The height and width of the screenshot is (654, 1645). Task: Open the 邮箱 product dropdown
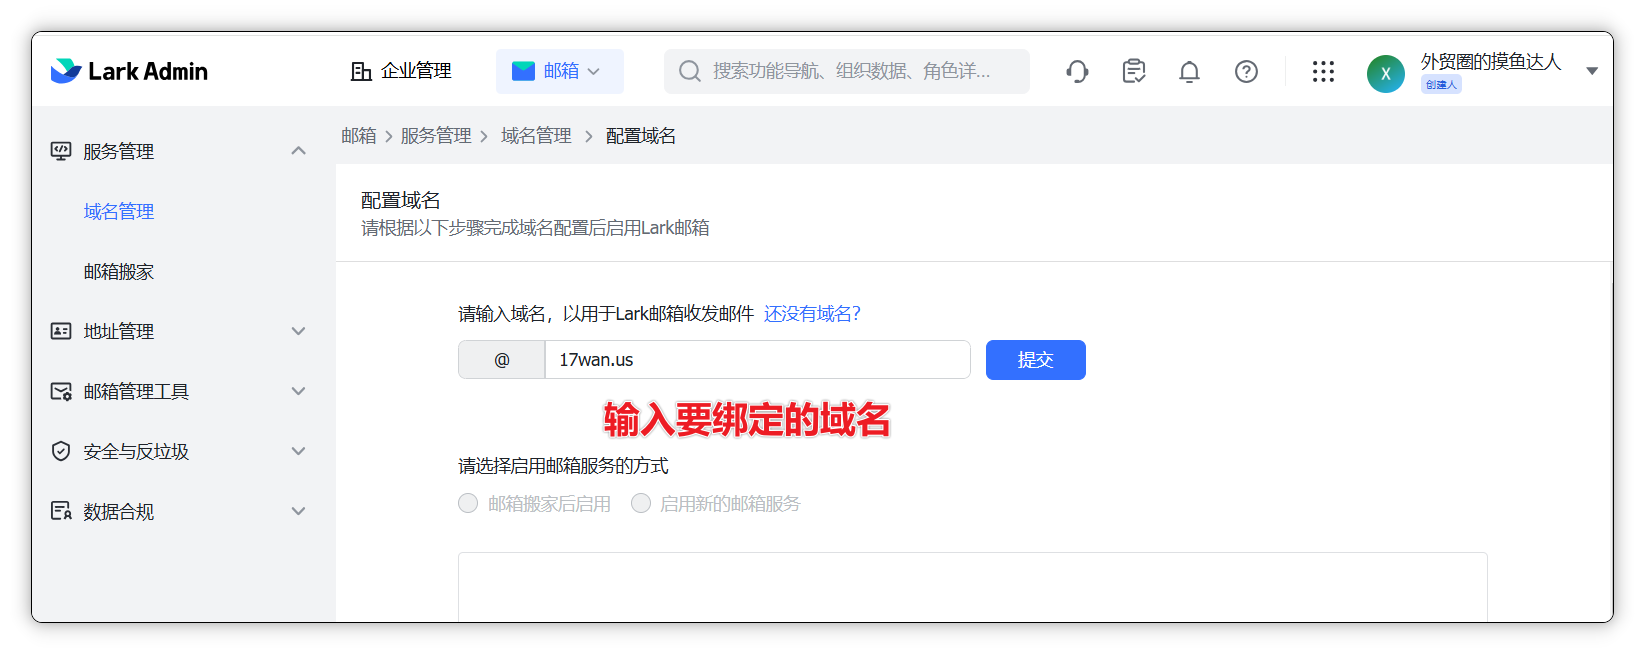coord(559,71)
